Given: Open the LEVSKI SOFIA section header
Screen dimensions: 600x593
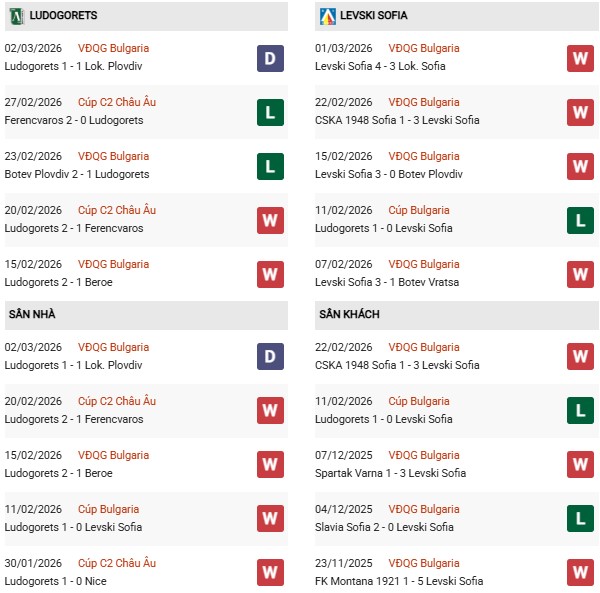Looking at the screenshot, I should [372, 16].
